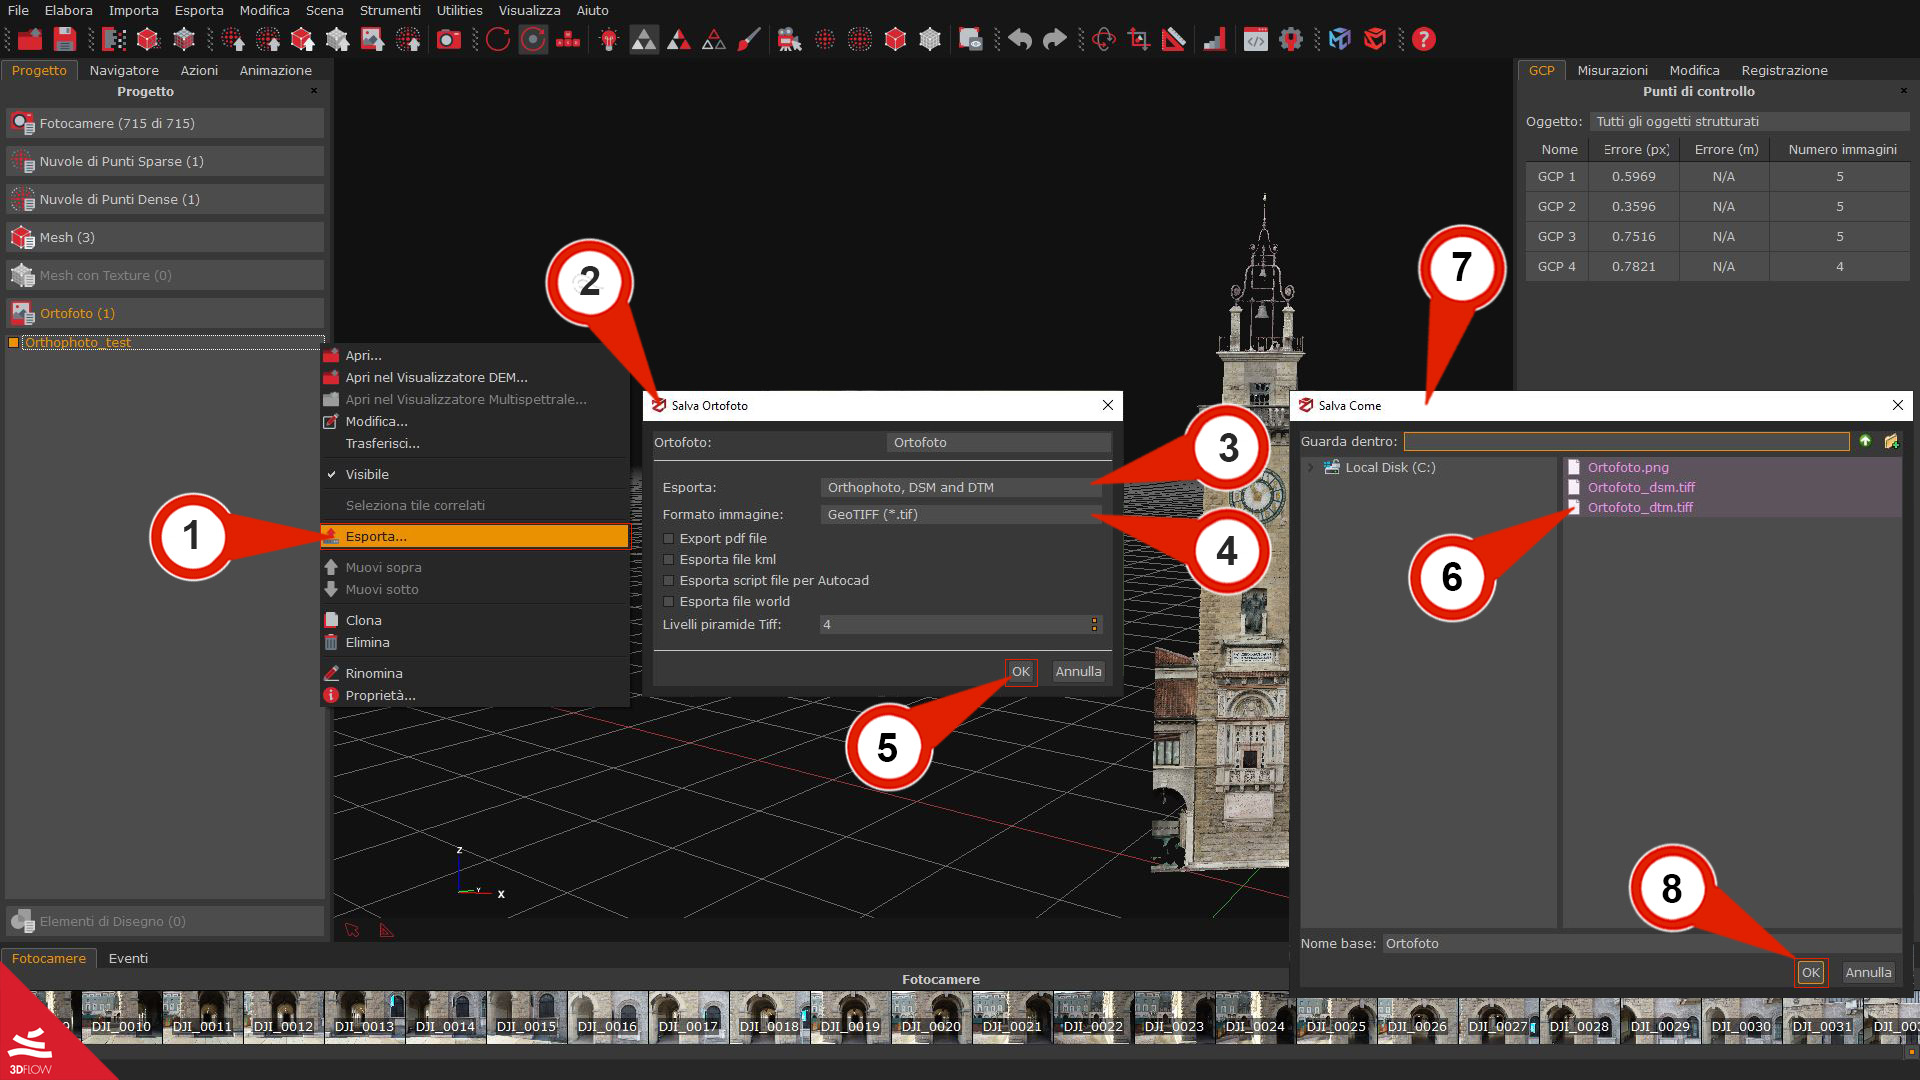The image size is (1920, 1080).
Task: Click the red staircase profile icon
Action: (1215, 39)
